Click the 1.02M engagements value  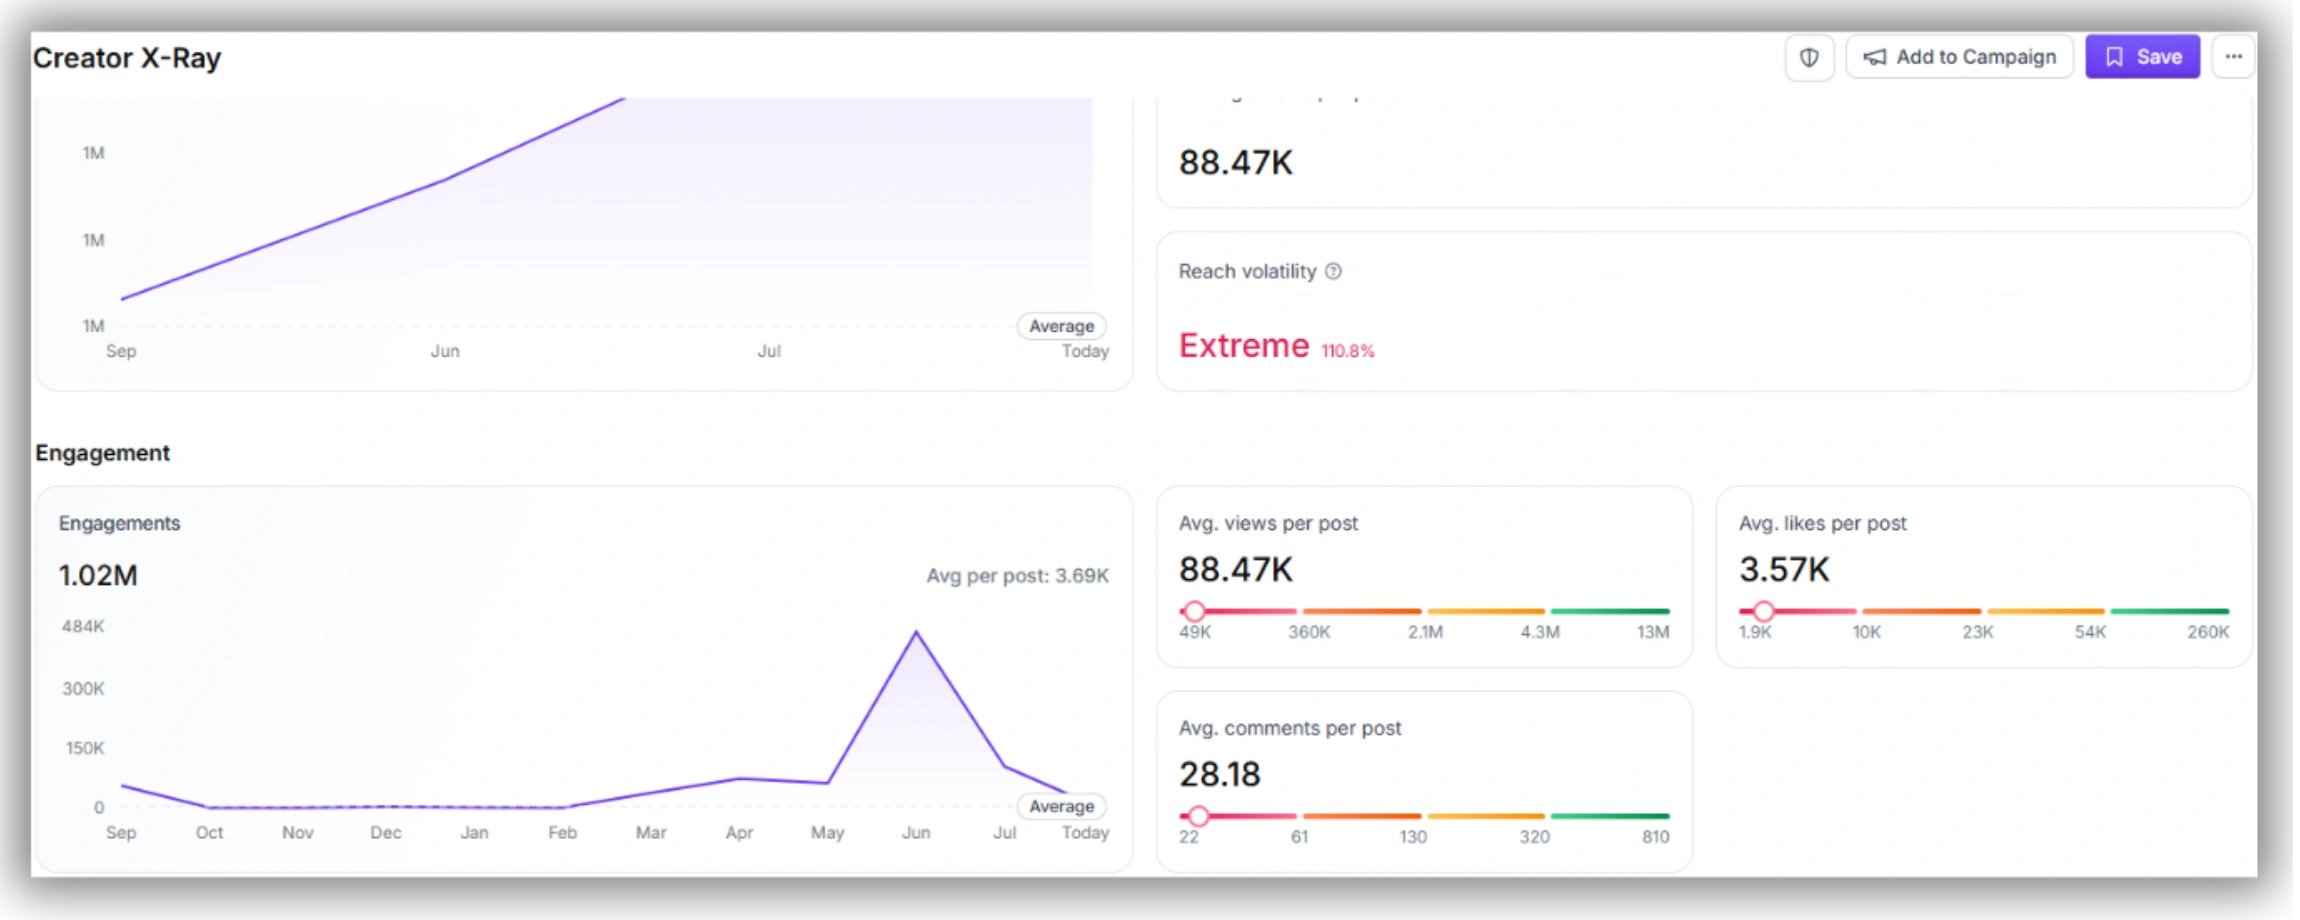(98, 576)
